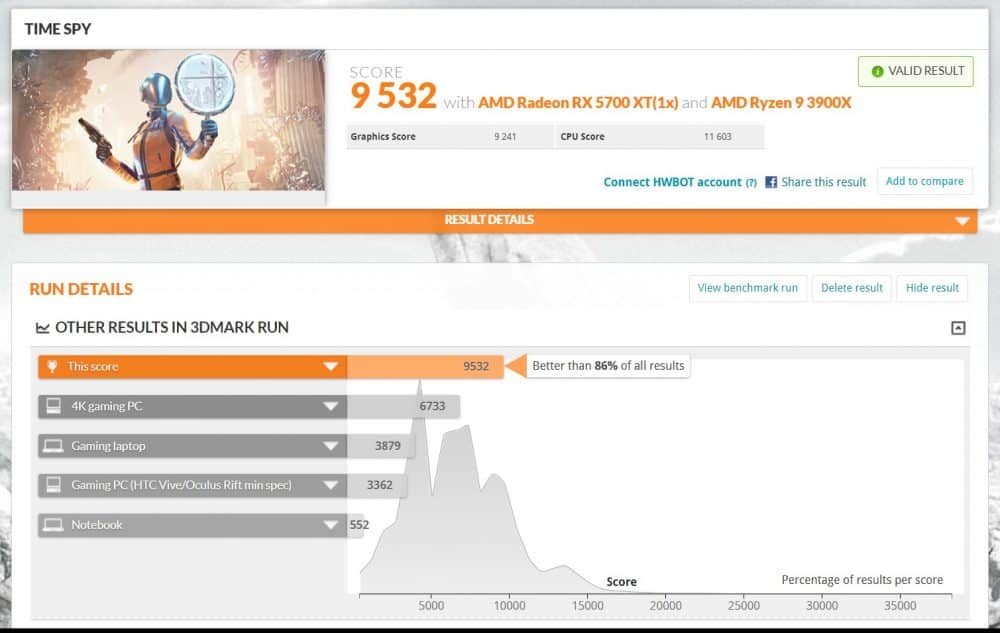This screenshot has width=1000, height=633.
Task: Open the 4K gaming PC dropdown arrow
Action: pyautogui.click(x=330, y=407)
